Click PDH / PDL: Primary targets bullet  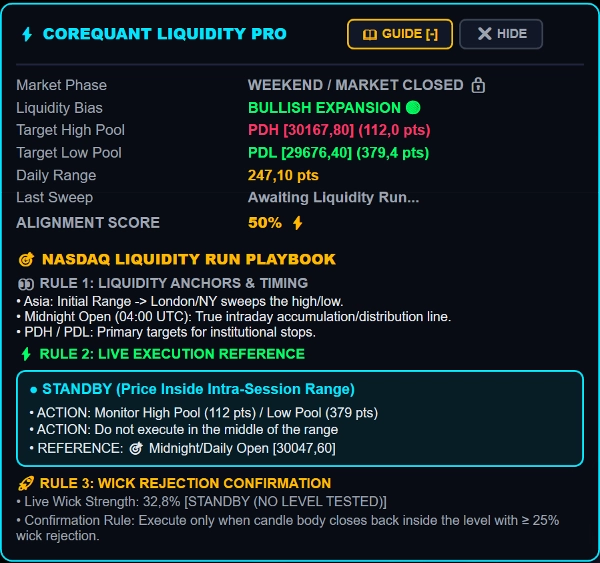pos(166,332)
